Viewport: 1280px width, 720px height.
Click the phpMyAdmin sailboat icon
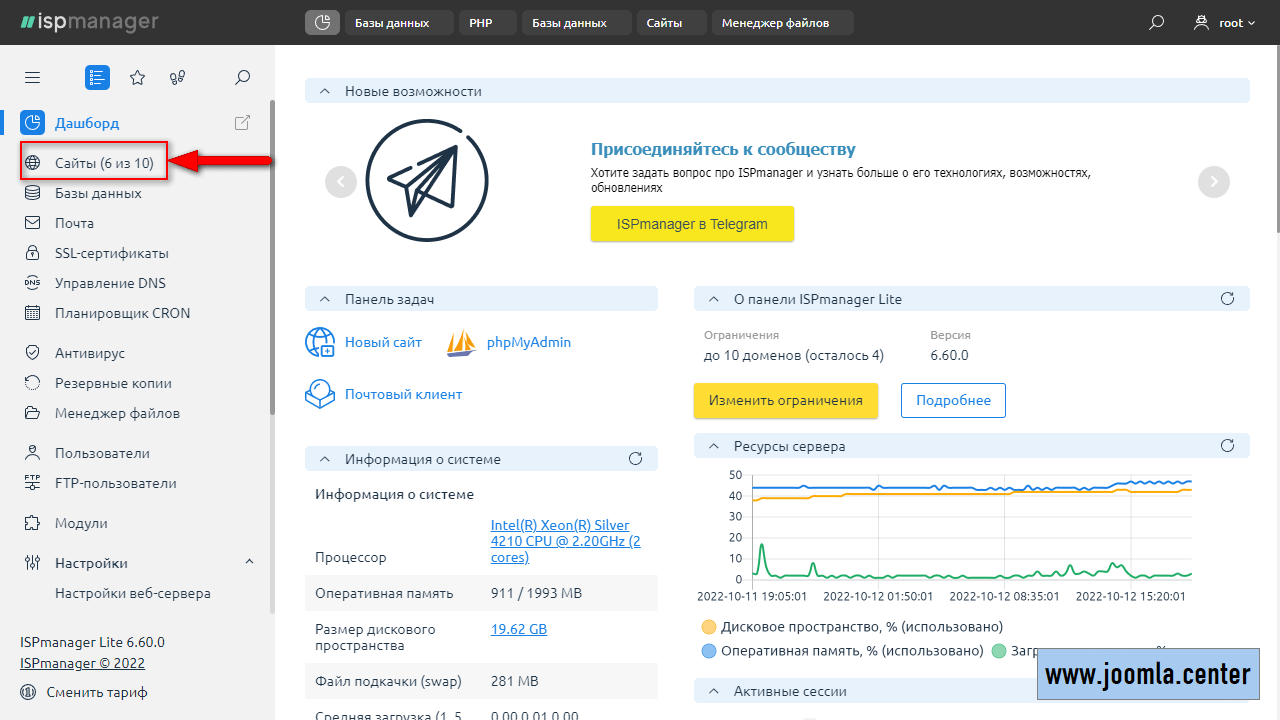click(x=461, y=343)
